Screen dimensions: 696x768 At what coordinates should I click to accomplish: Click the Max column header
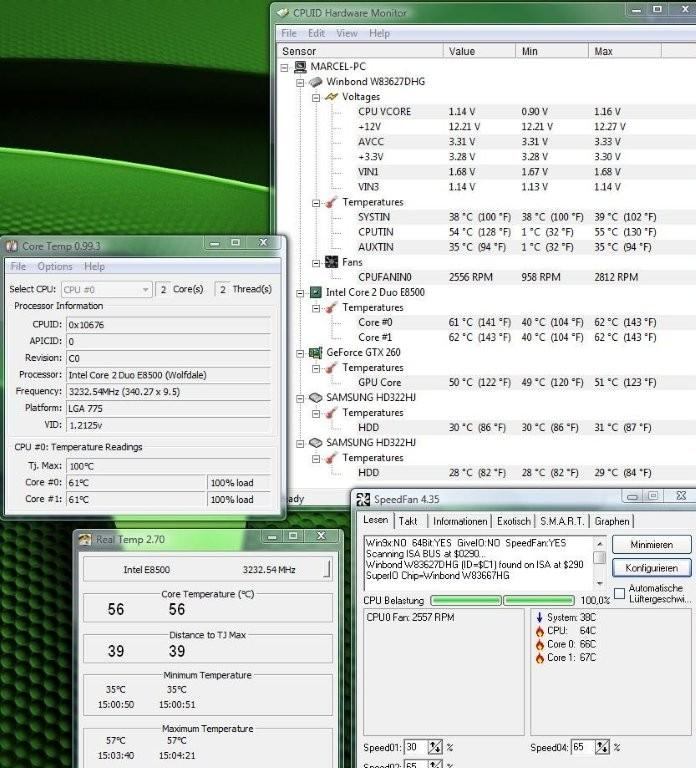point(624,51)
